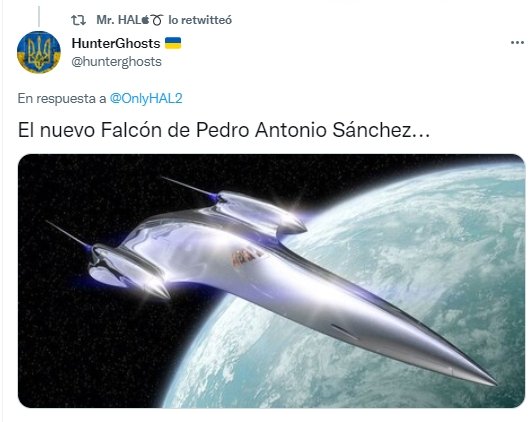Click the apple emoji after Mr. HAL
Screen dimensions: 530x422
pos(145,20)
